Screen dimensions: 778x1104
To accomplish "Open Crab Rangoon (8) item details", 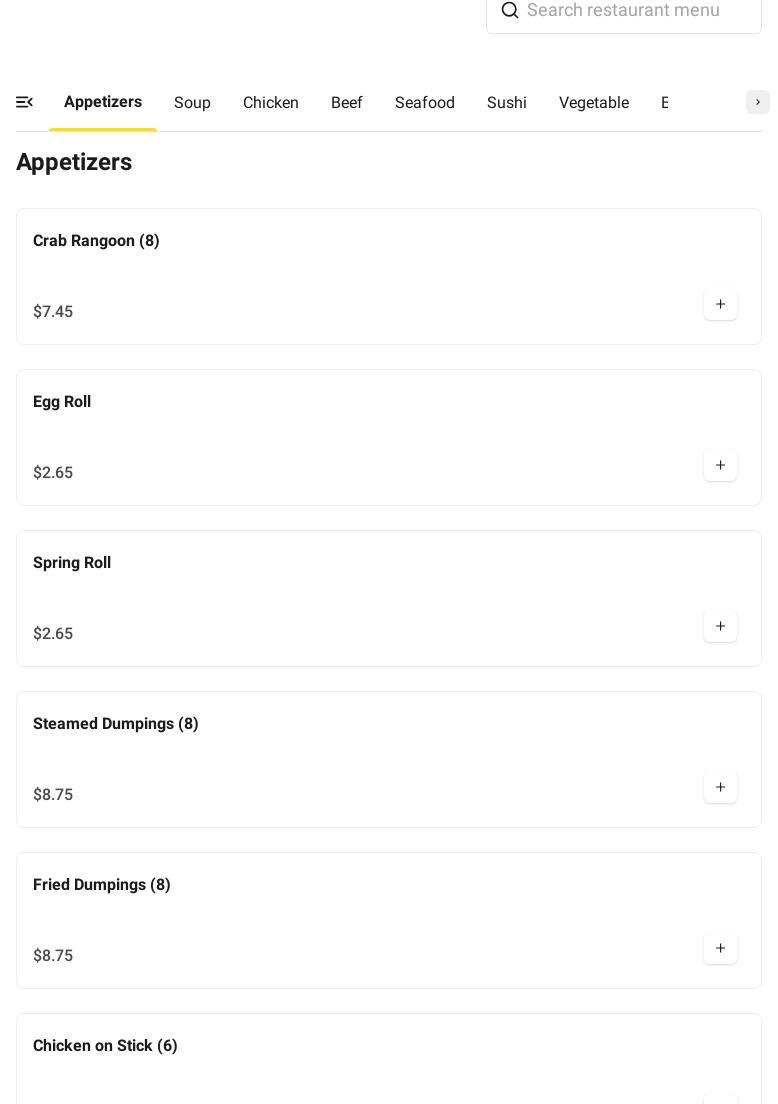I will pos(96,241).
